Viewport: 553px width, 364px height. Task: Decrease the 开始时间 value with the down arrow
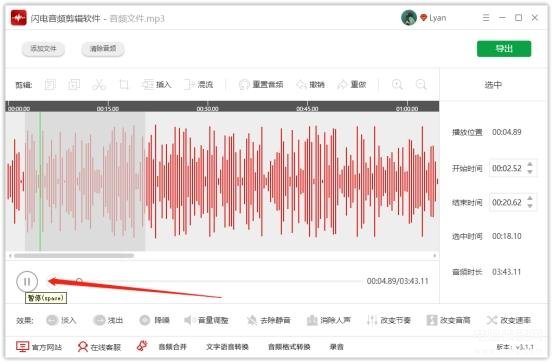tap(530, 172)
